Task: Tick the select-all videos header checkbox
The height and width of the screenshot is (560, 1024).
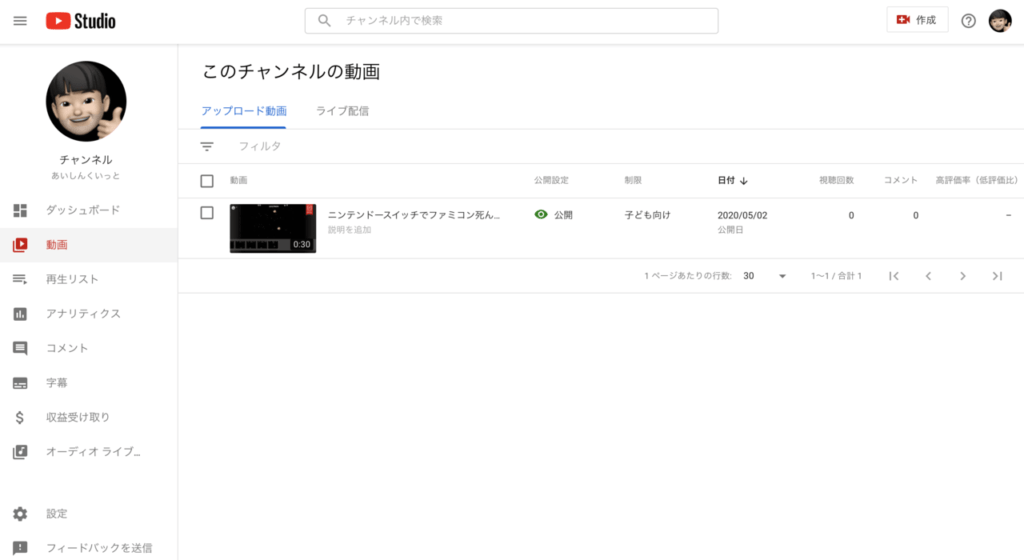Action: (x=207, y=181)
